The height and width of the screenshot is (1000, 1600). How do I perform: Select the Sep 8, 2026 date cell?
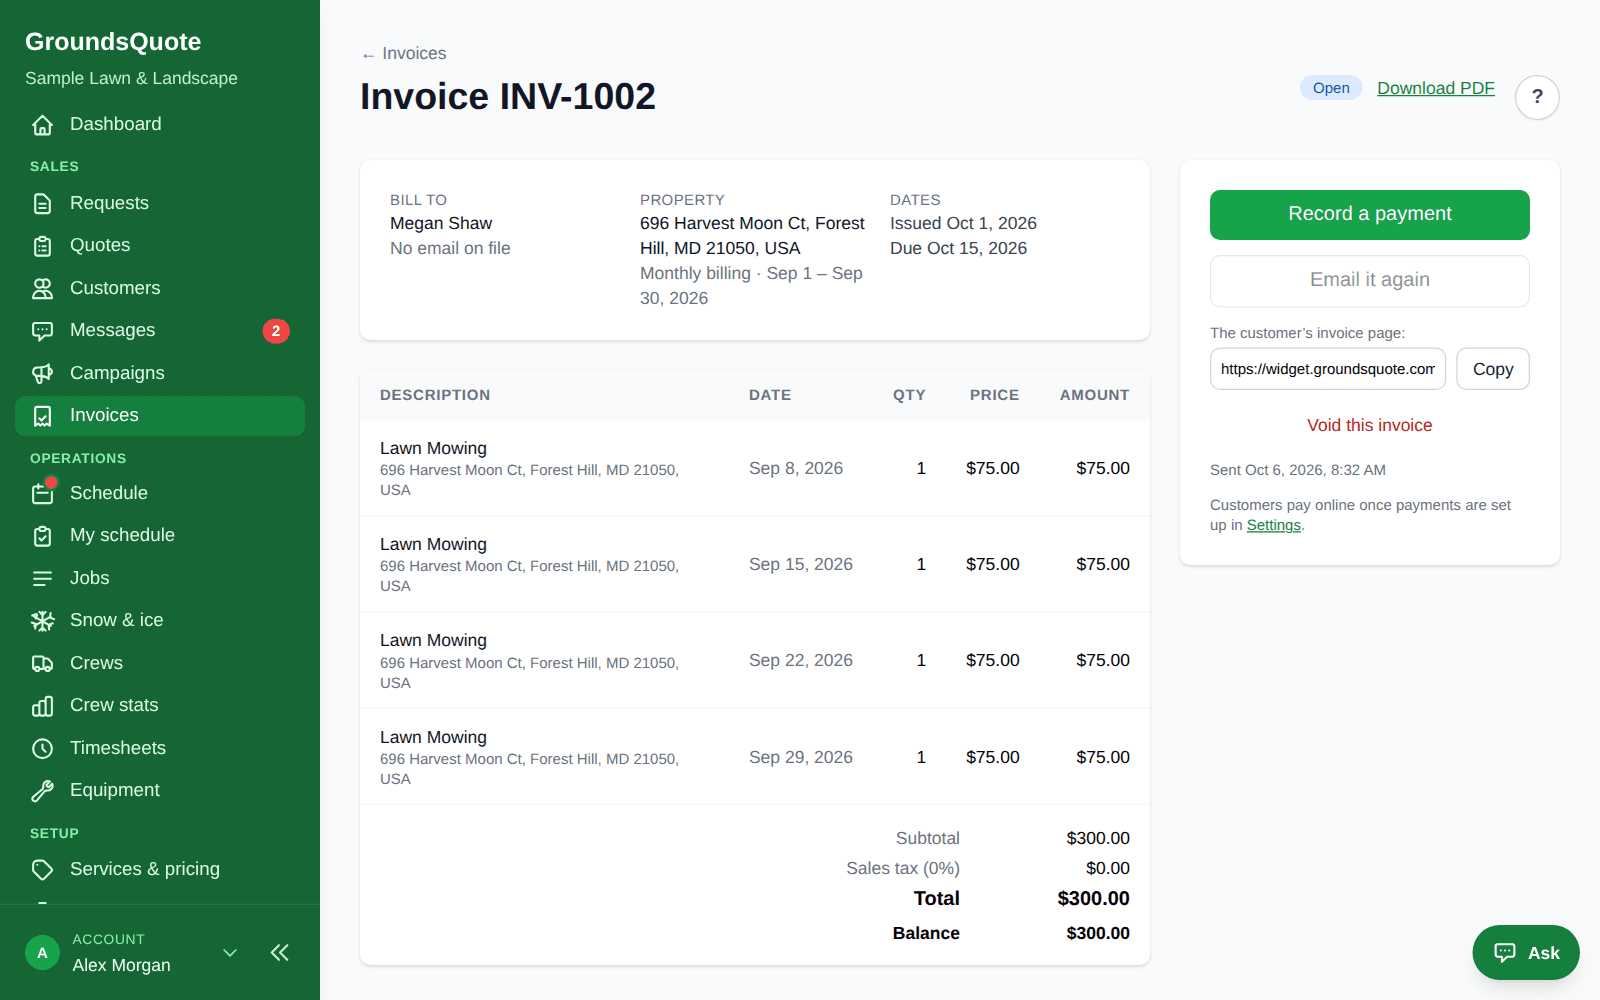[x=796, y=468]
